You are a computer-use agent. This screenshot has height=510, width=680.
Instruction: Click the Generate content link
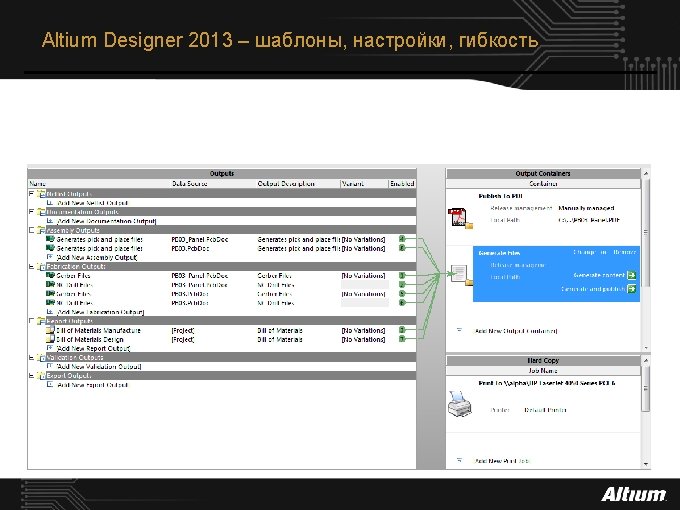click(599, 275)
